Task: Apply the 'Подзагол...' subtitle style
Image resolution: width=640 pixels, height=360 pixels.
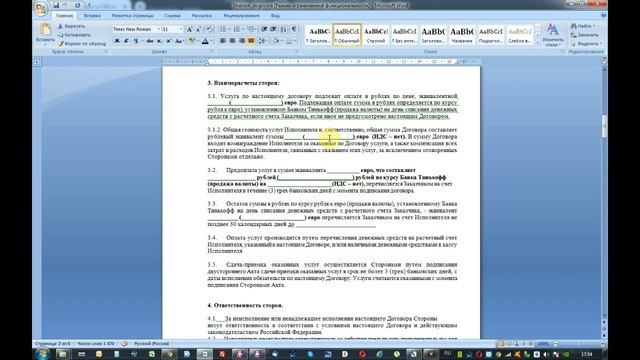Action: 491,34
